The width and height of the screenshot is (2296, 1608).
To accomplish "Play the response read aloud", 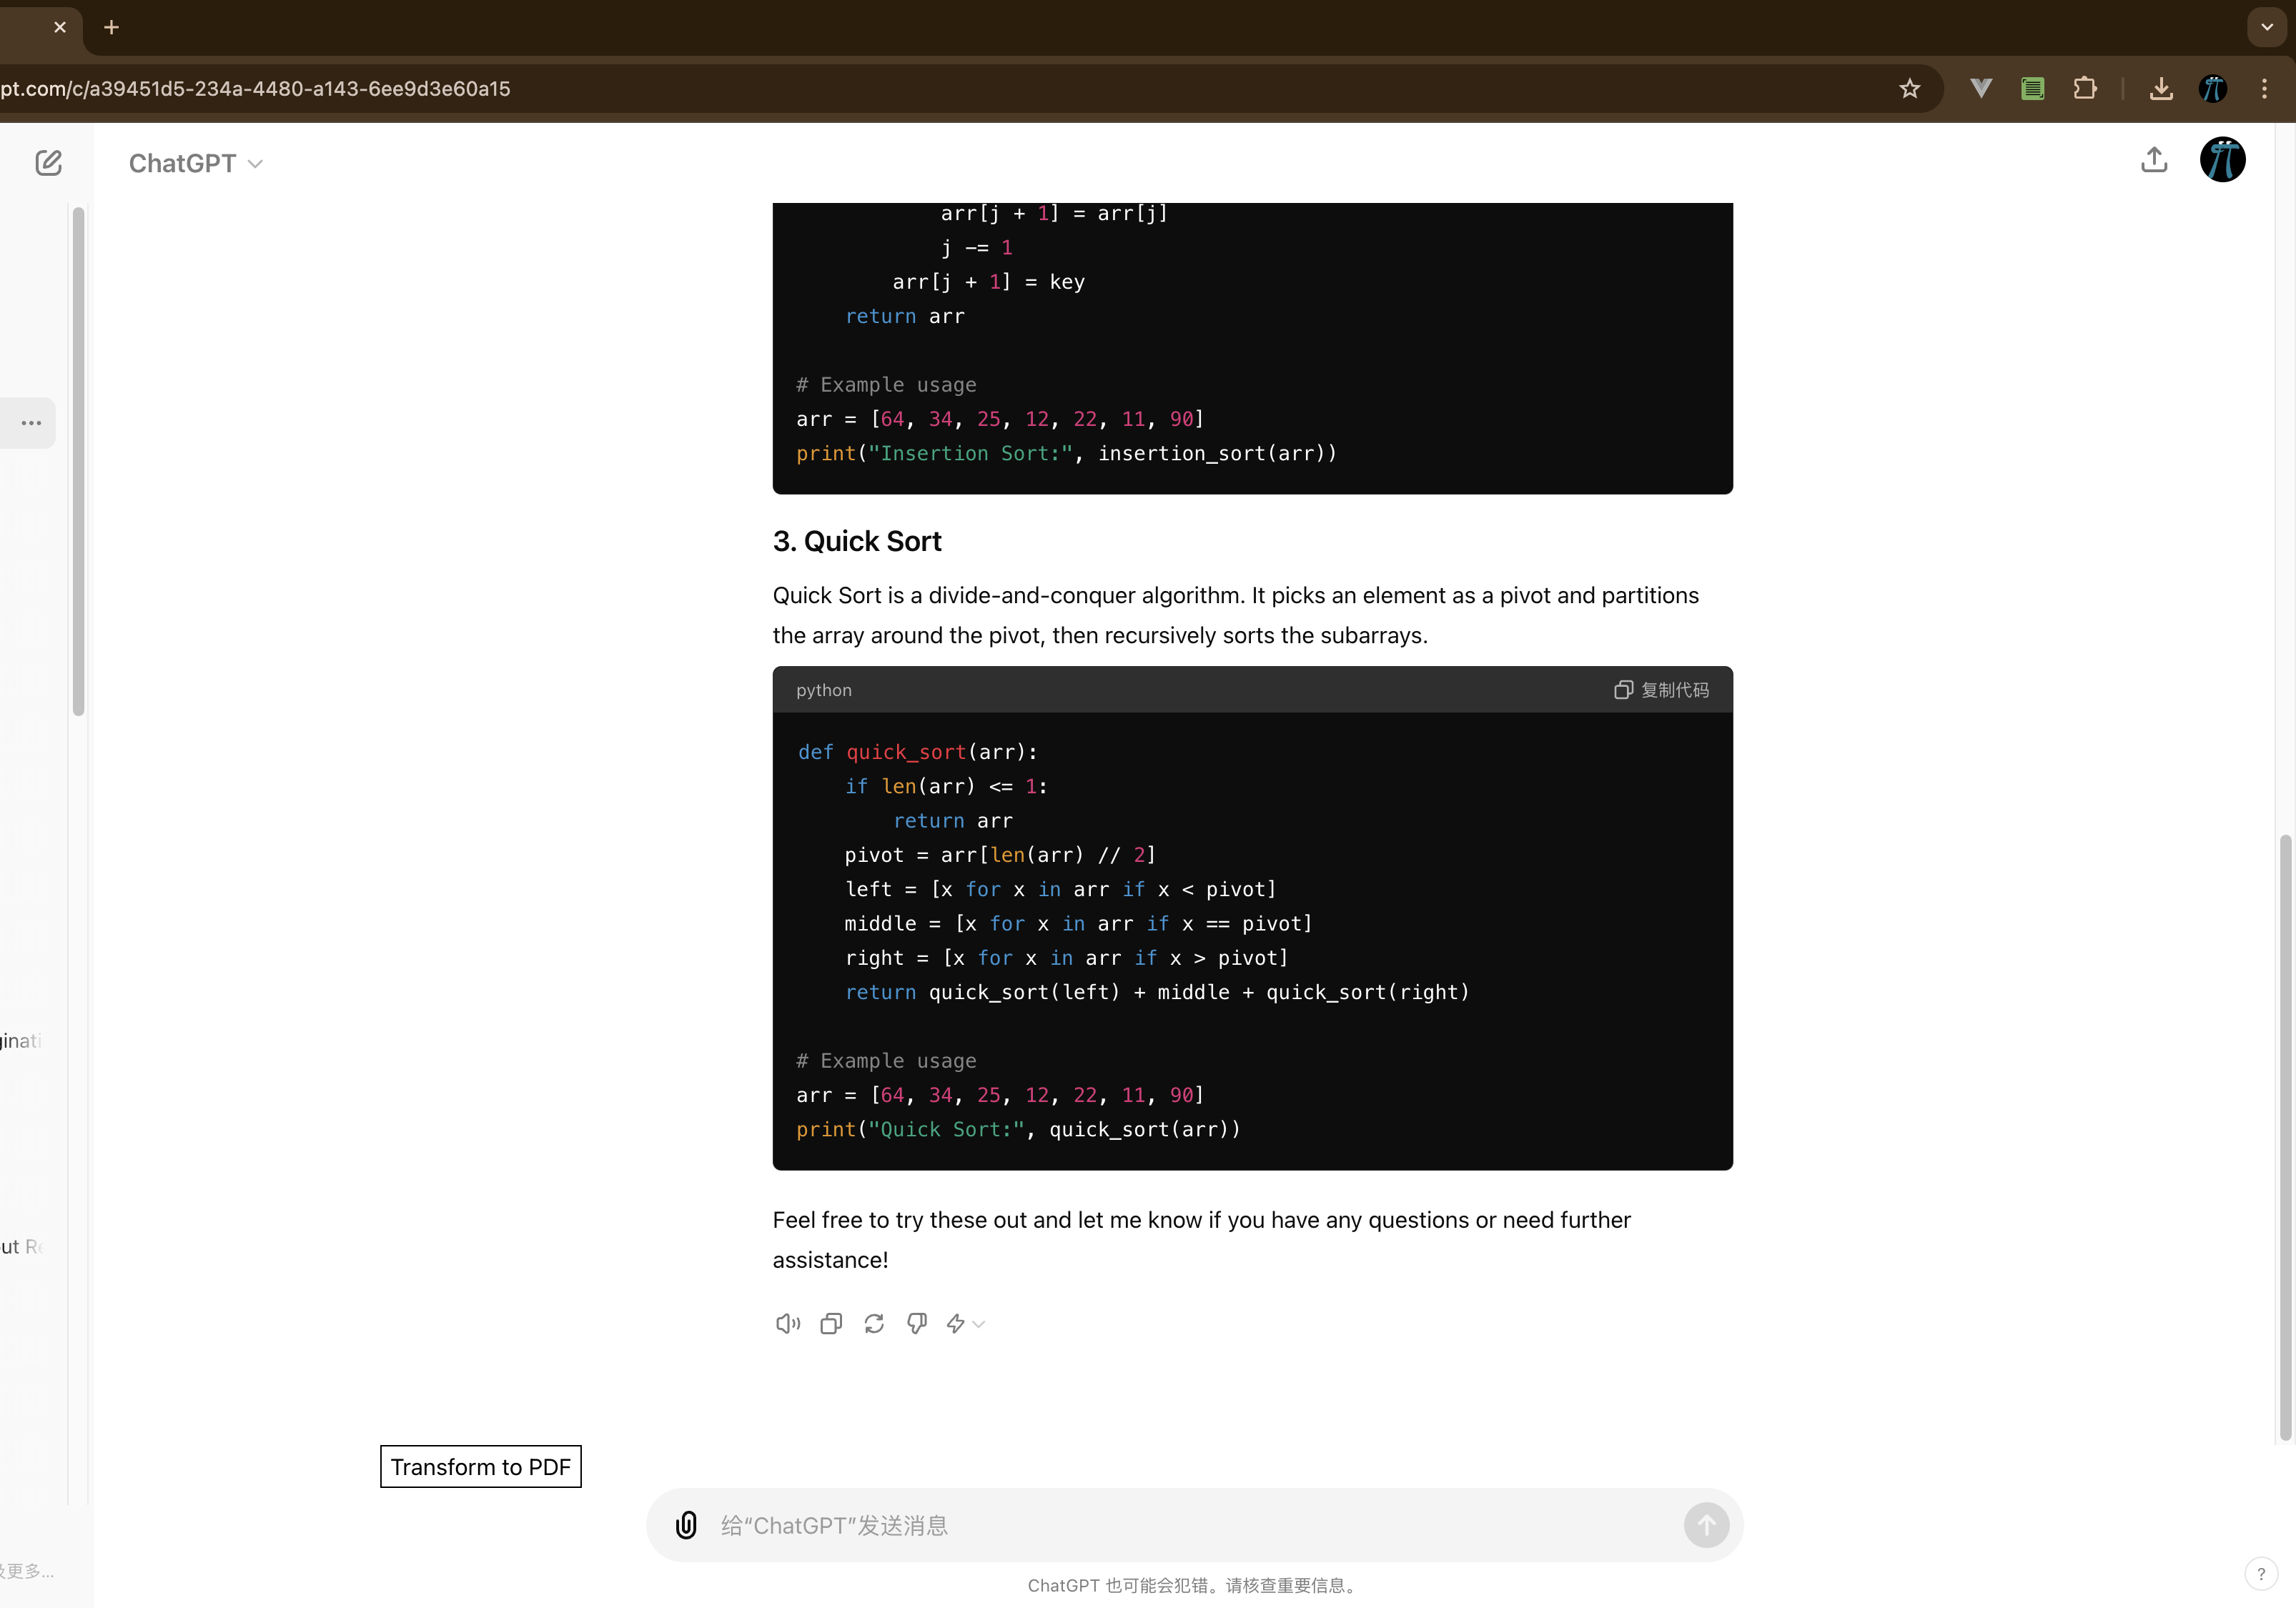I will point(788,1323).
